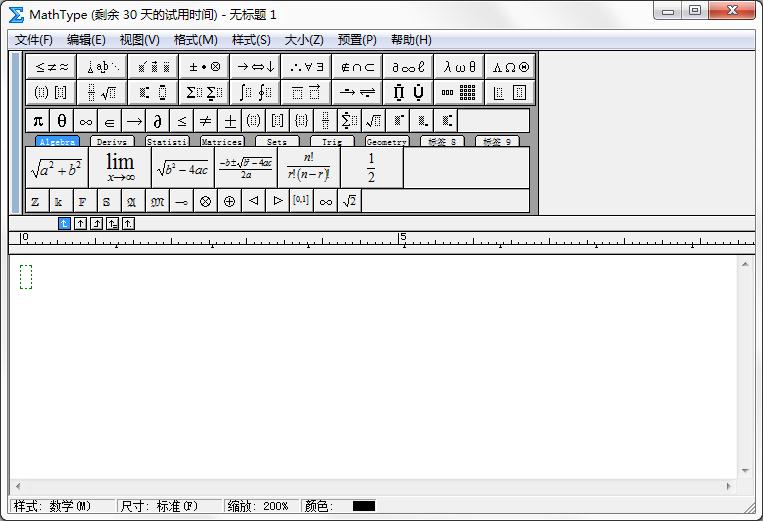
Task: Switch to the Matrices tab
Action: tap(221, 142)
